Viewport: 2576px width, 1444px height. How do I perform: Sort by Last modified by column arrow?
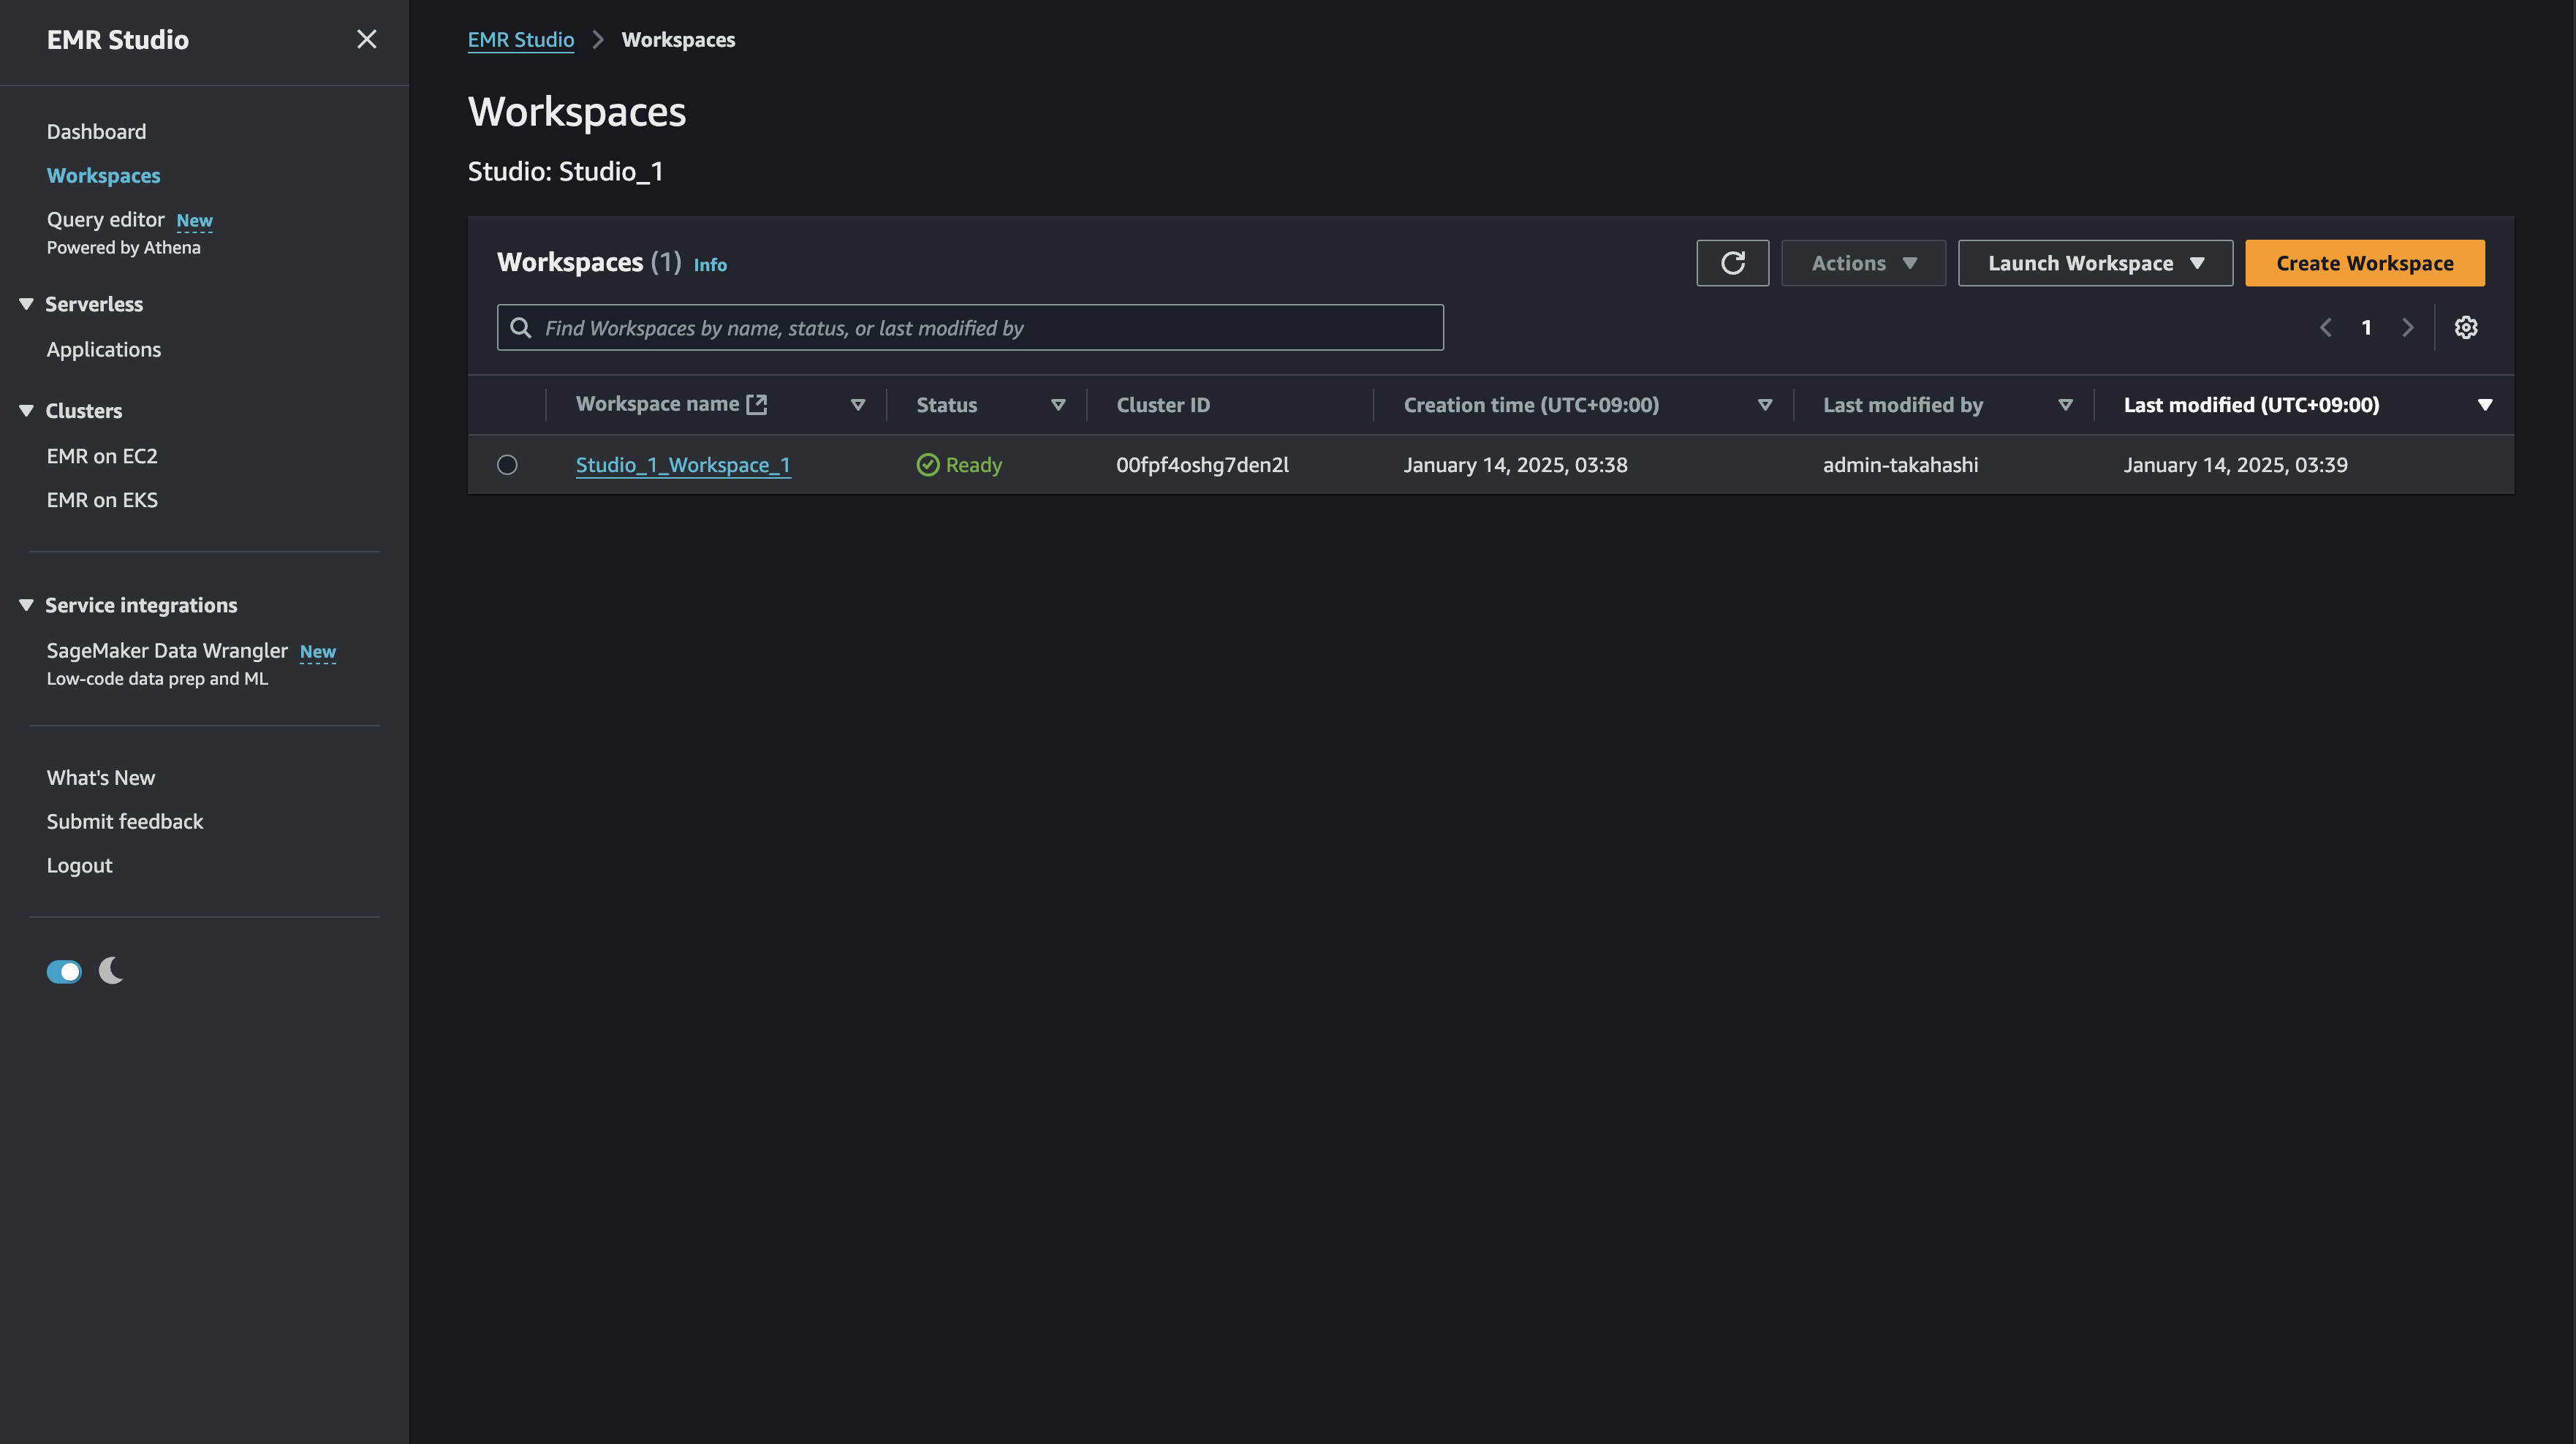(x=2065, y=405)
